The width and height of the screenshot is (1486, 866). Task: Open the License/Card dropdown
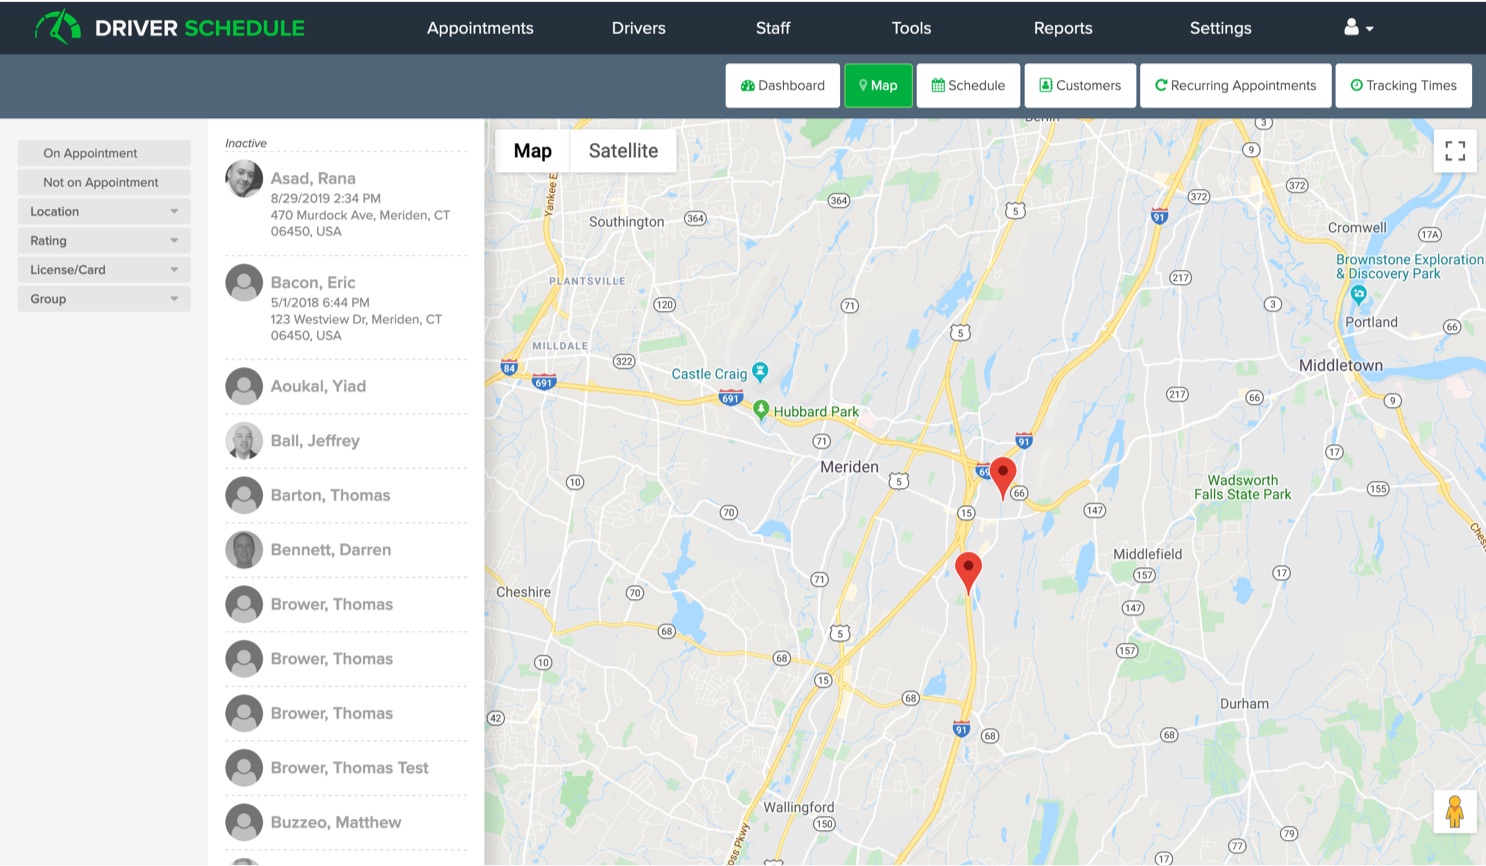tap(104, 270)
